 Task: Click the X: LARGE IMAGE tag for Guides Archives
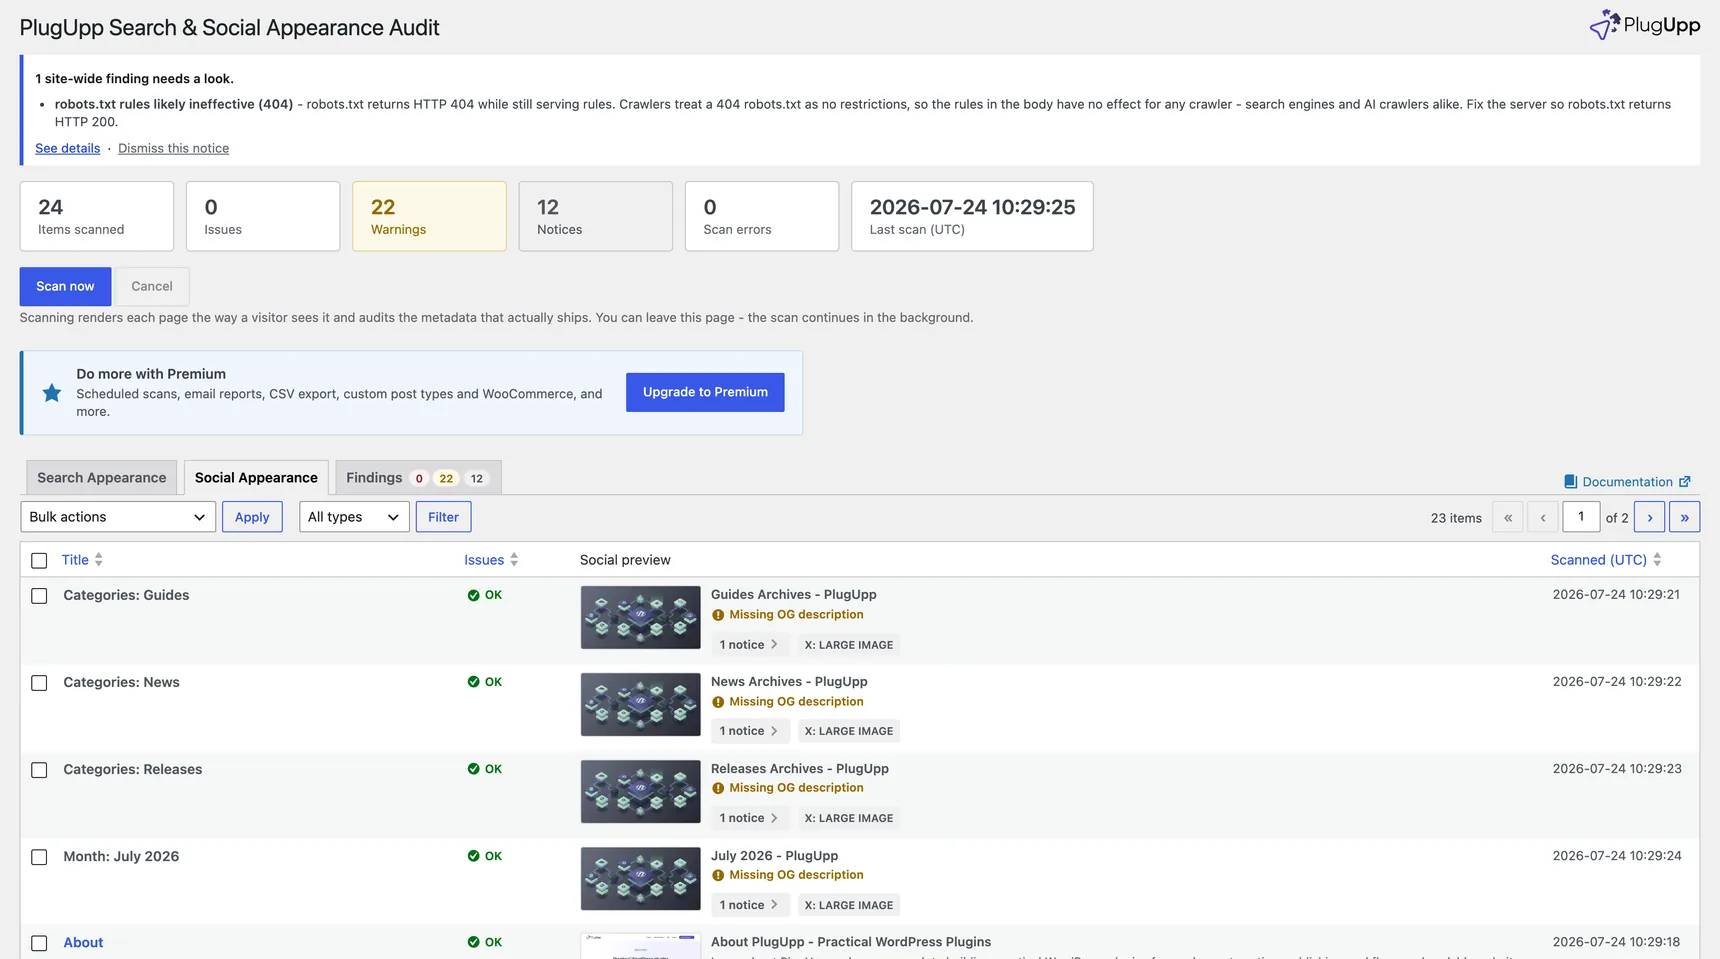[849, 645]
